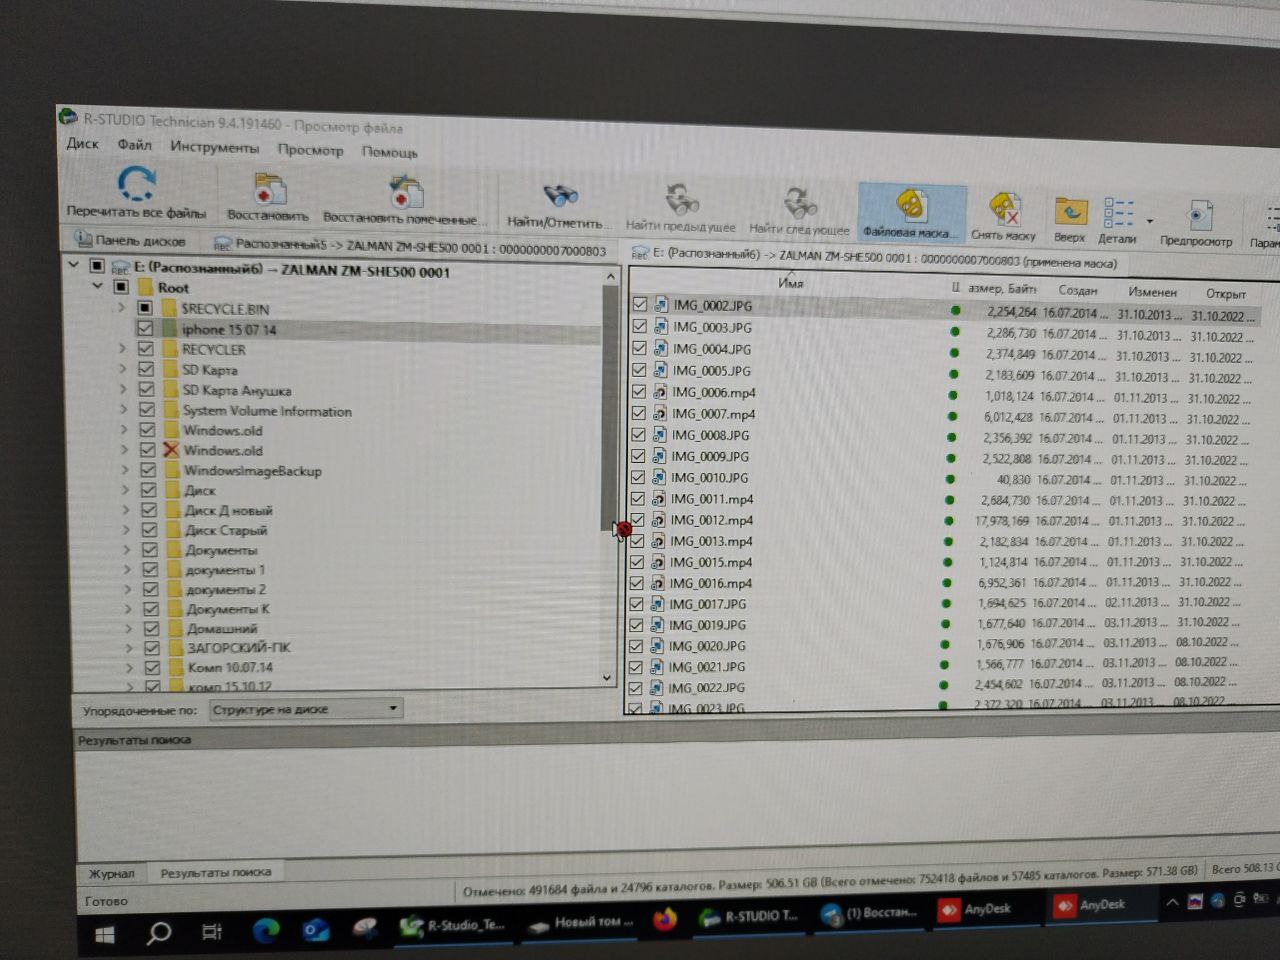Uncheck the IMG_0010.JPG file checkbox
1280x960 pixels.
(x=638, y=477)
